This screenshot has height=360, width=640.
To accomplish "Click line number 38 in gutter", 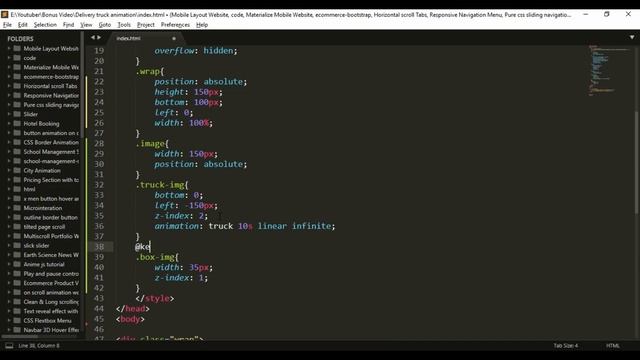I will 99,247.
